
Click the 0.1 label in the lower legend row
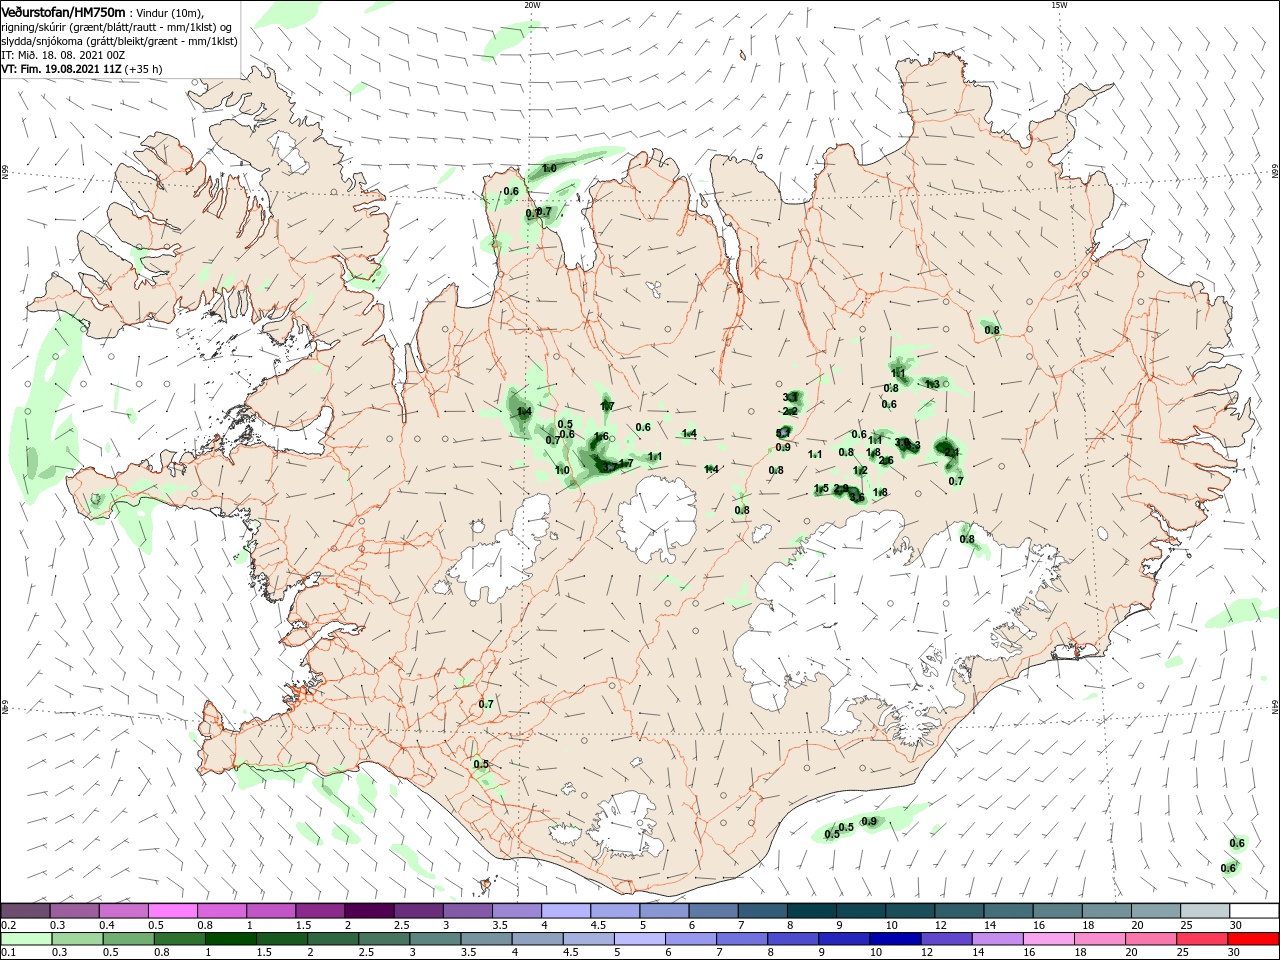click(x=8, y=953)
